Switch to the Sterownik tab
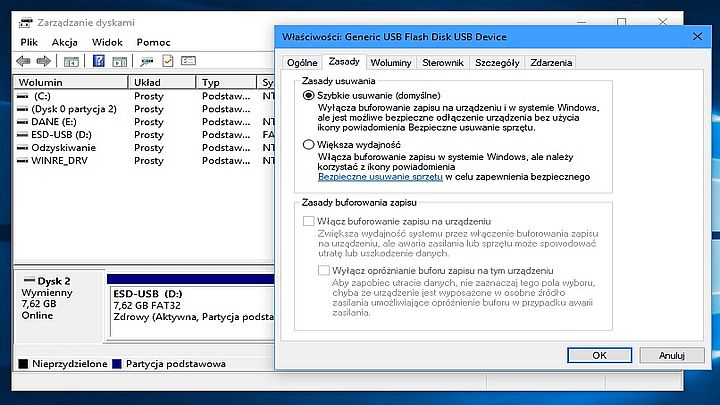This screenshot has height=405, width=720. 443,63
